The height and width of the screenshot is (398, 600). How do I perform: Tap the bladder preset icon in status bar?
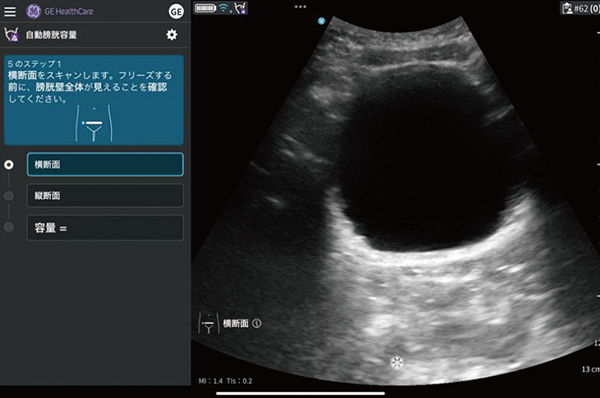241,8
